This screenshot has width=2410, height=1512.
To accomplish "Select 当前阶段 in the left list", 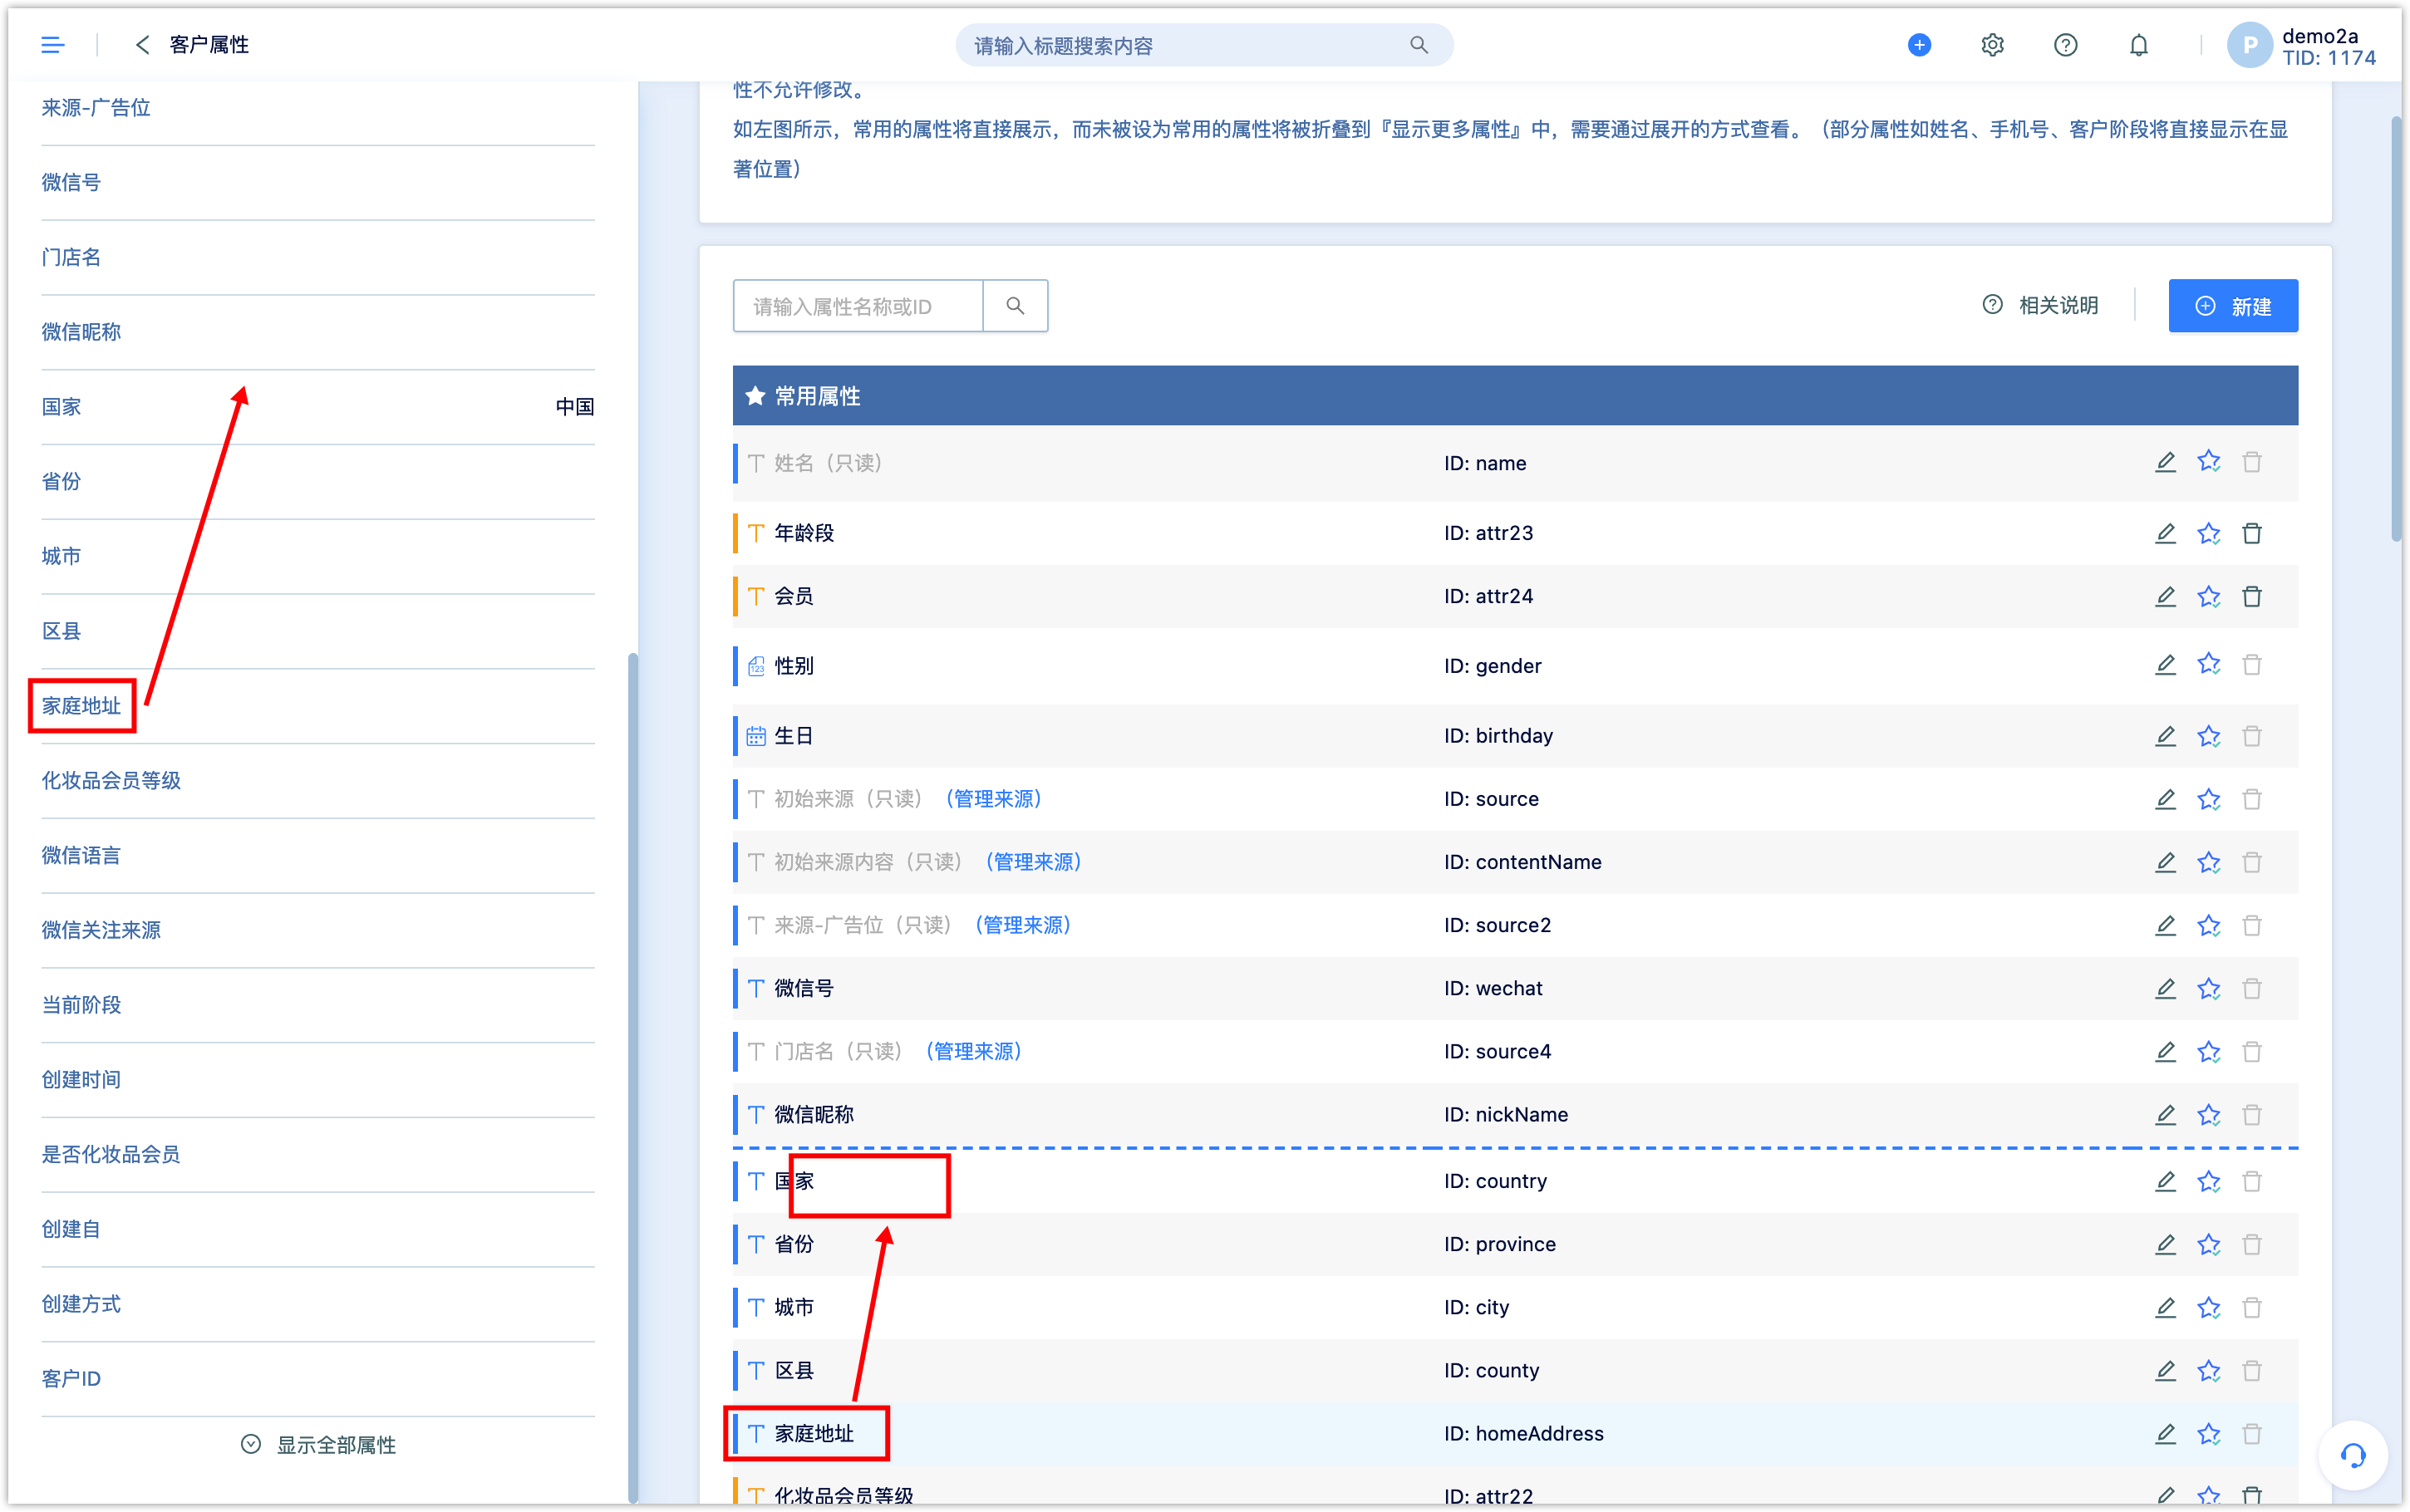I will pos(81,1005).
